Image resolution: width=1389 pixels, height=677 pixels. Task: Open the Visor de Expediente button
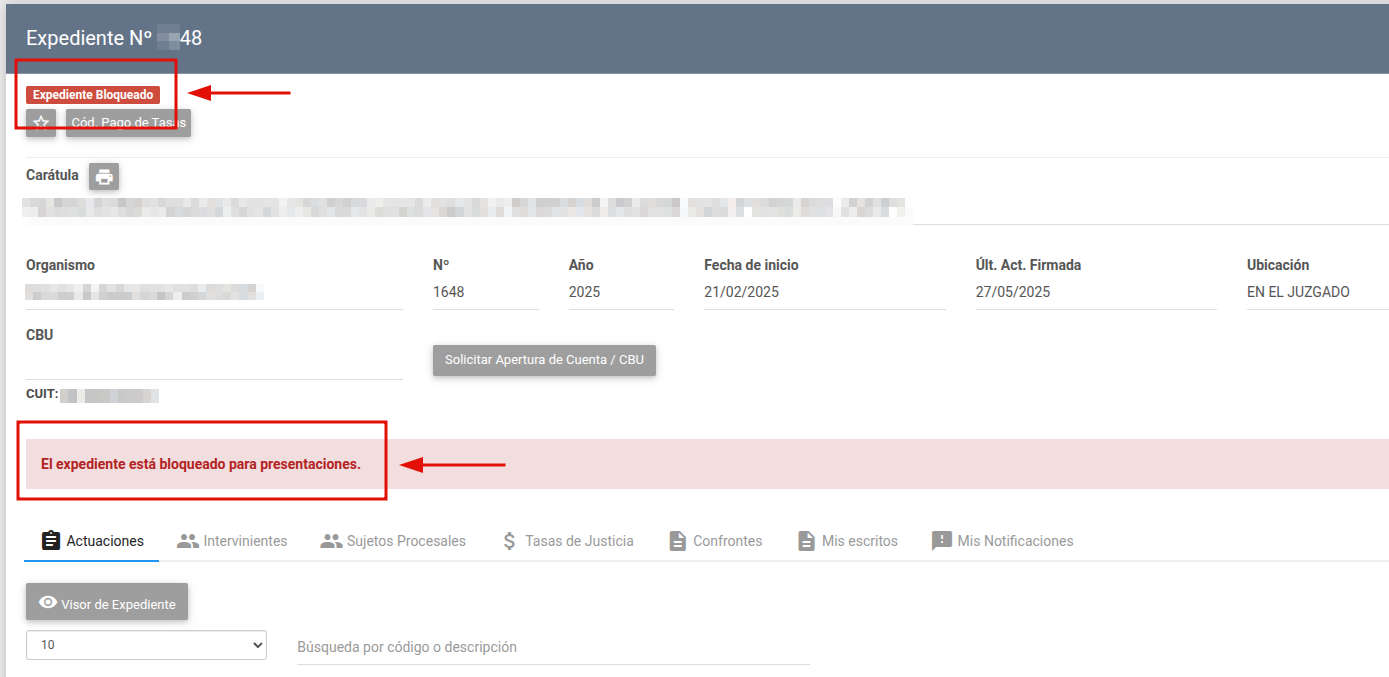[x=107, y=602]
